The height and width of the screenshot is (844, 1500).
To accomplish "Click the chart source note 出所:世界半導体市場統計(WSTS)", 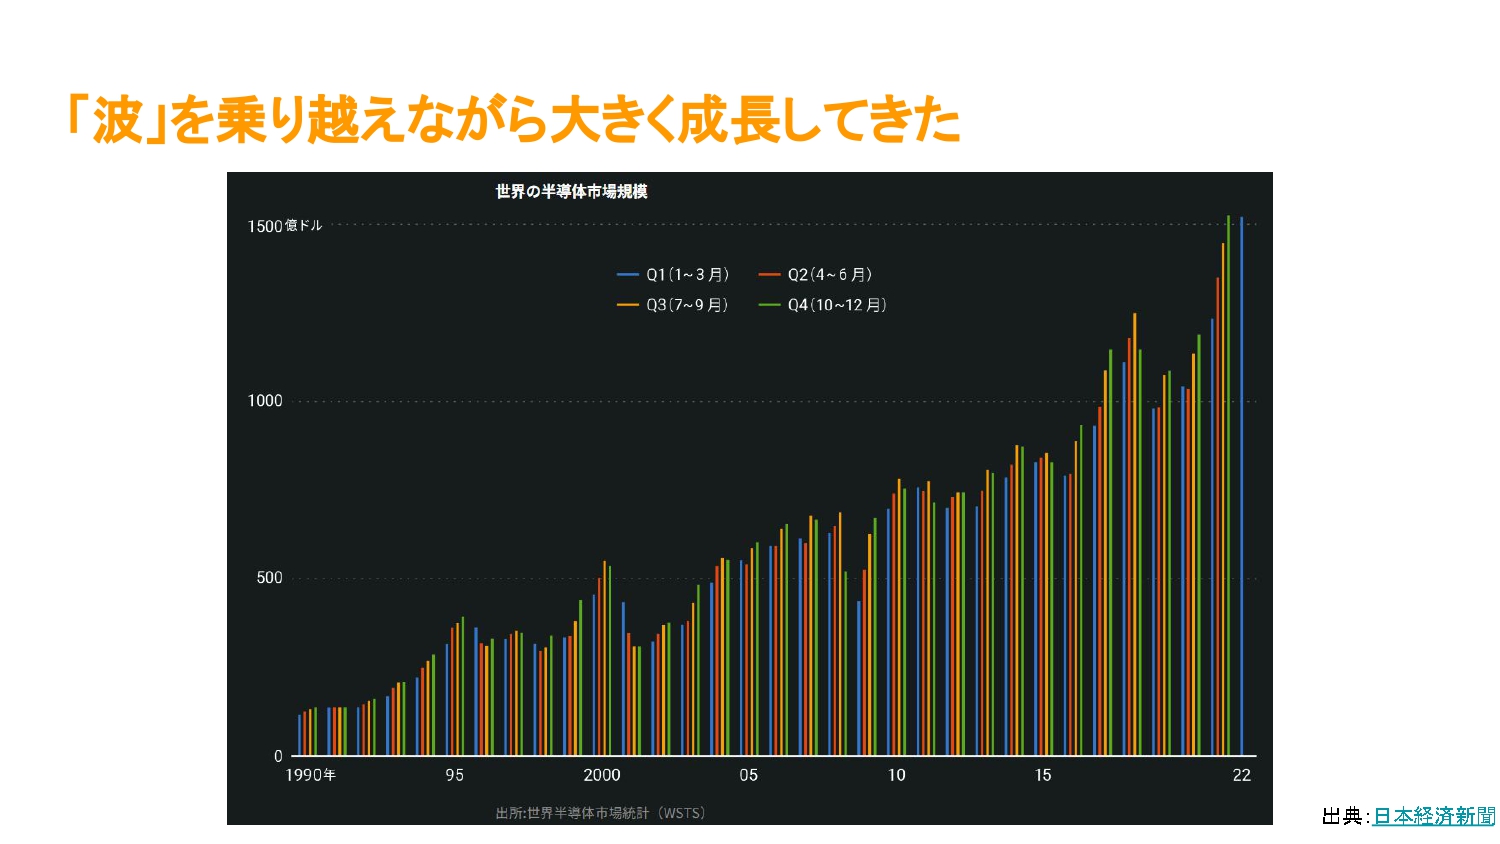I will click(600, 813).
